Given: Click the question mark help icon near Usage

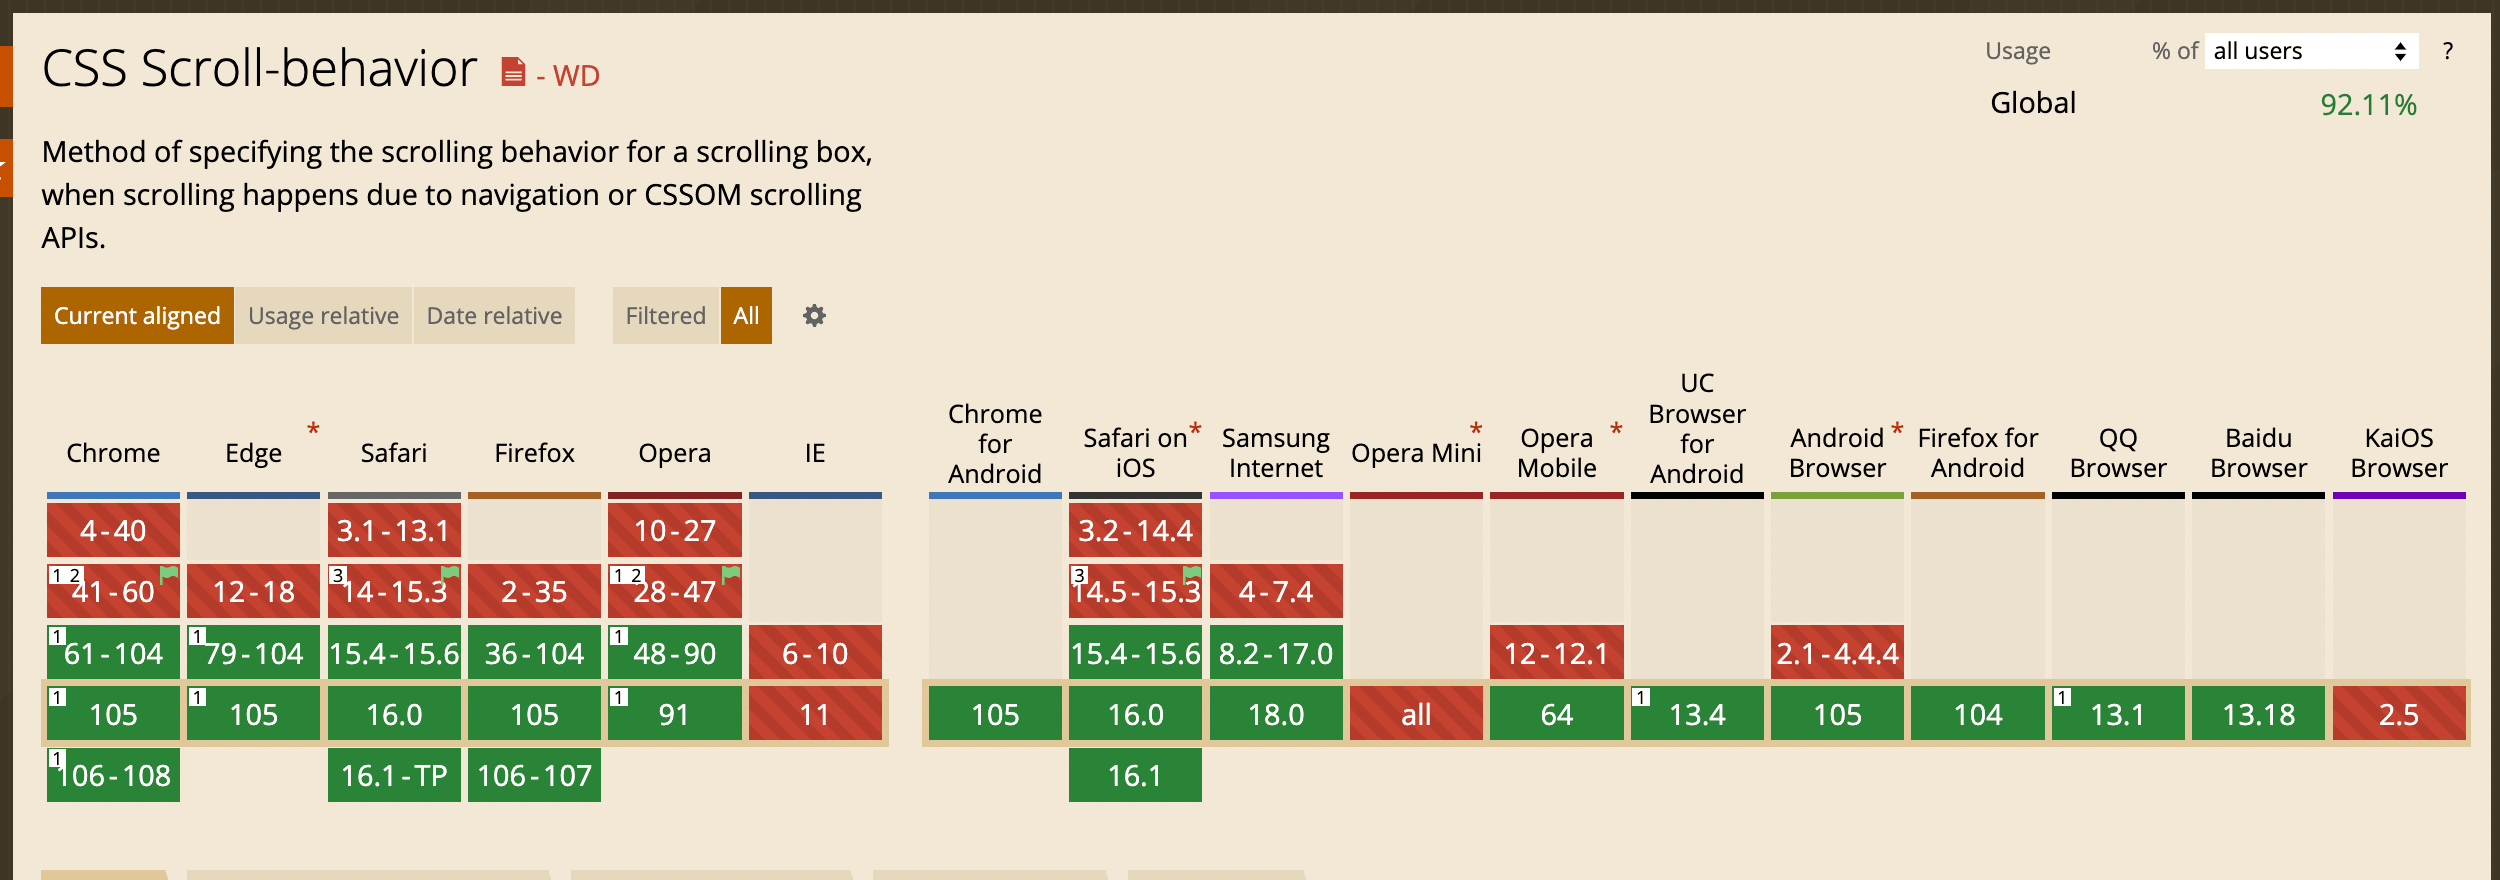Looking at the screenshot, I should [2447, 51].
